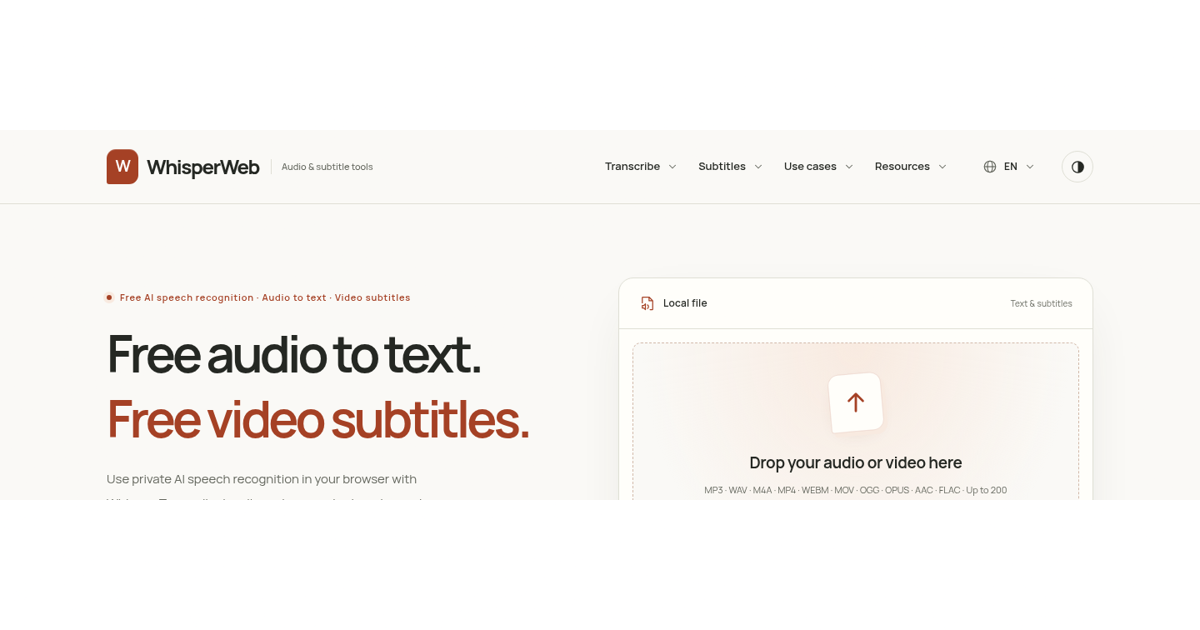Open the WhisperWeb home link text
Viewport: 1200px width, 630px height.
pos(203,167)
